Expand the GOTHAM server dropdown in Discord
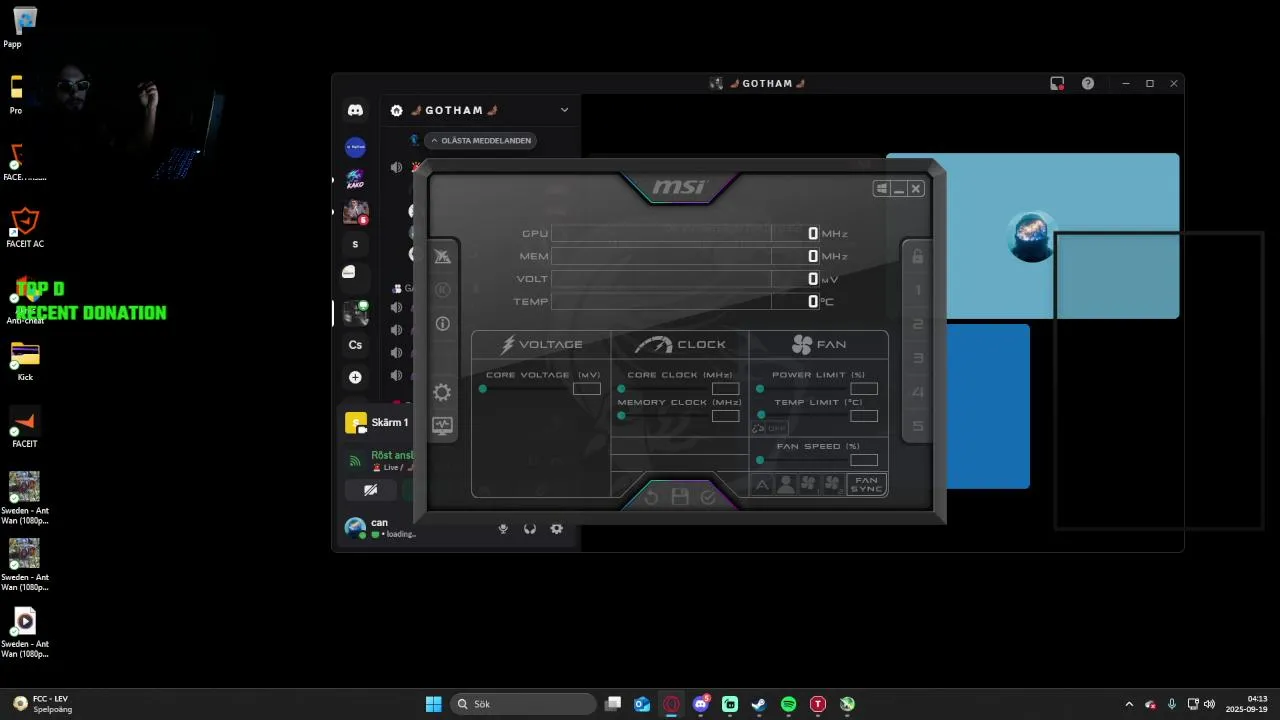 (564, 110)
